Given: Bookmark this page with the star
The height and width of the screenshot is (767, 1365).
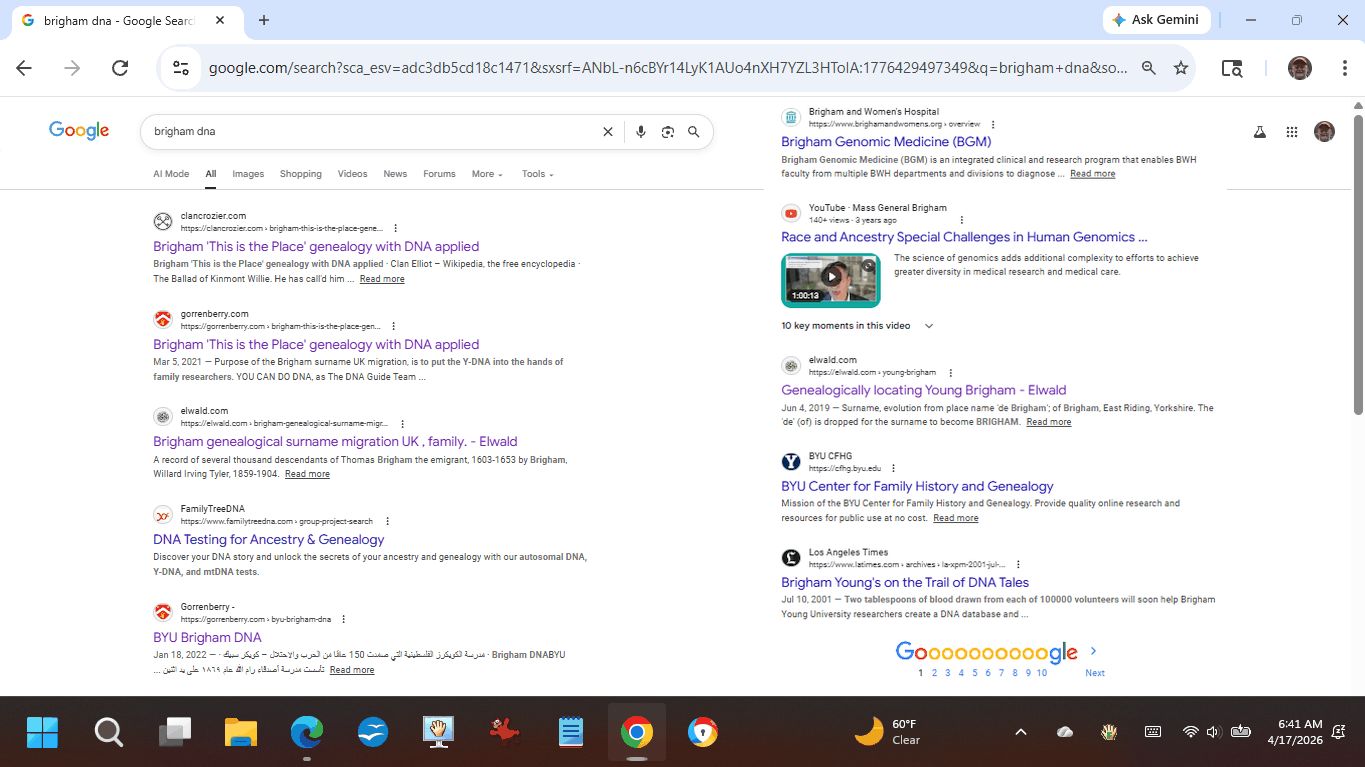Looking at the screenshot, I should click(1181, 68).
